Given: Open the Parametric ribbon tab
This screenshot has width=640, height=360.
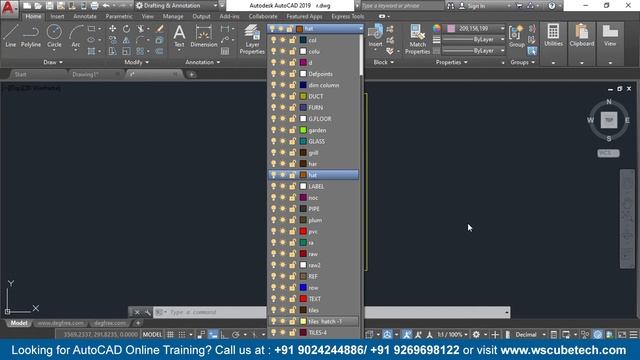Looking at the screenshot, I should click(x=119, y=16).
